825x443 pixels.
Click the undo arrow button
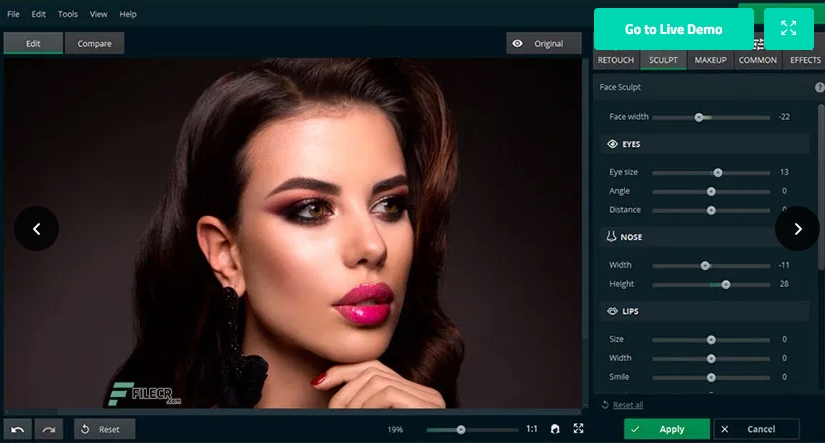point(17,429)
